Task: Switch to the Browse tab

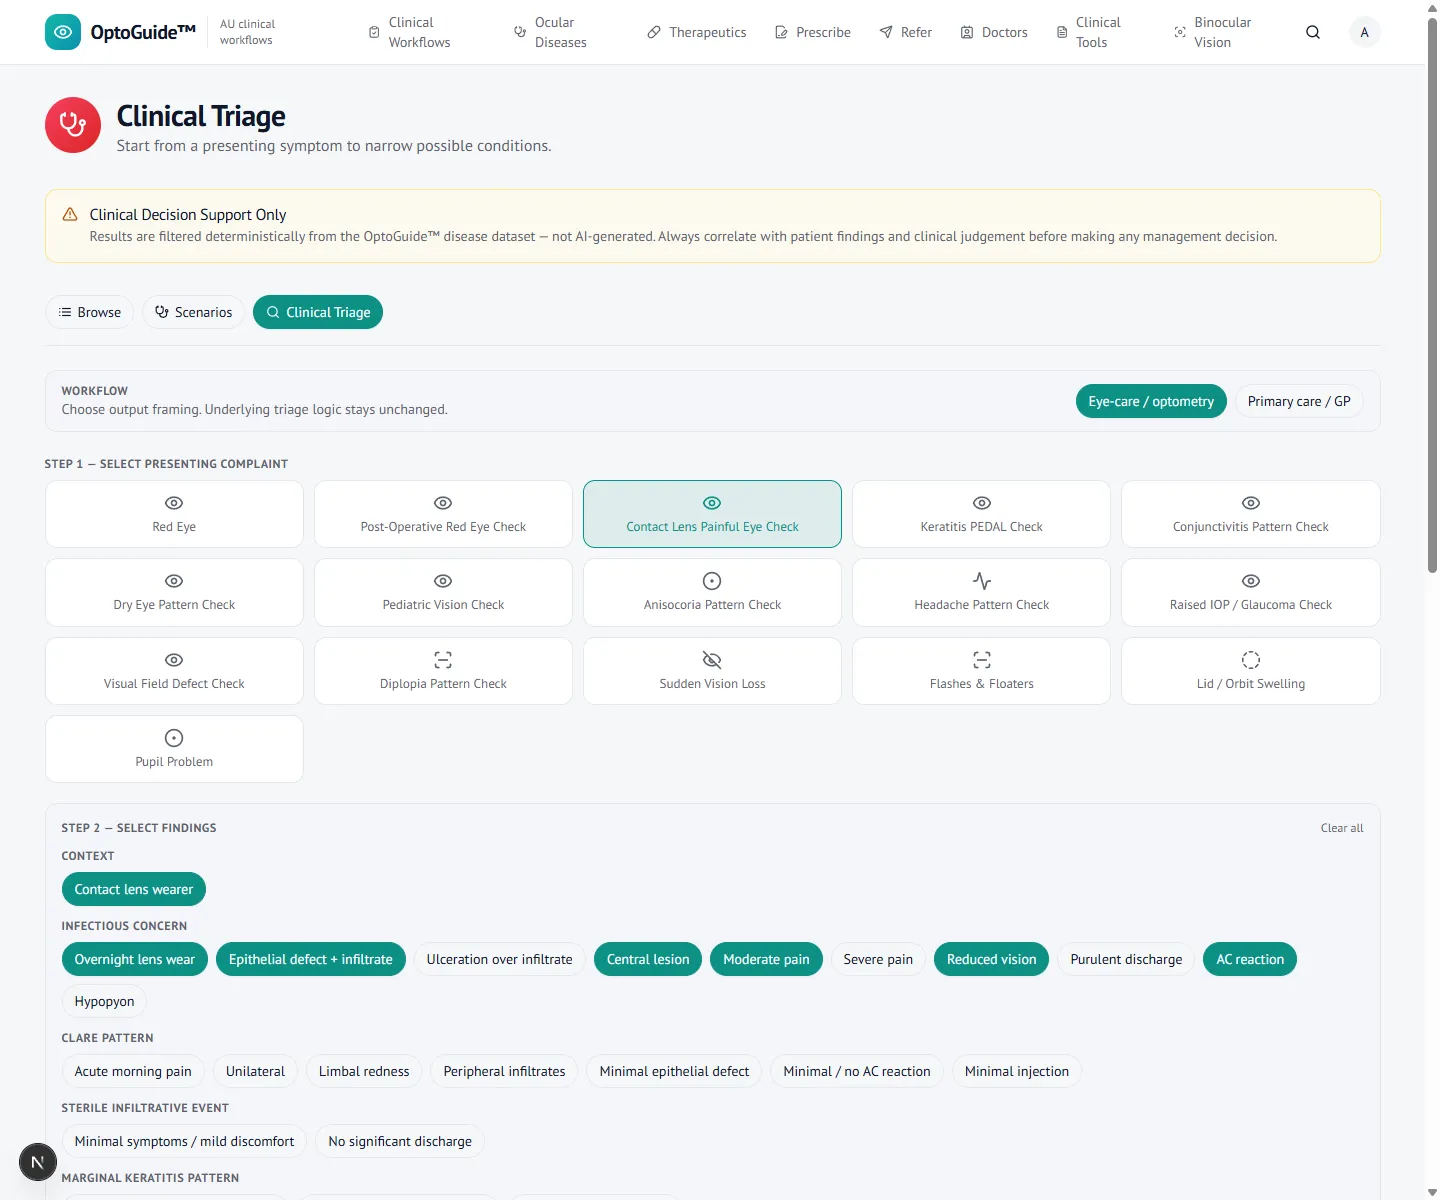Action: point(89,312)
